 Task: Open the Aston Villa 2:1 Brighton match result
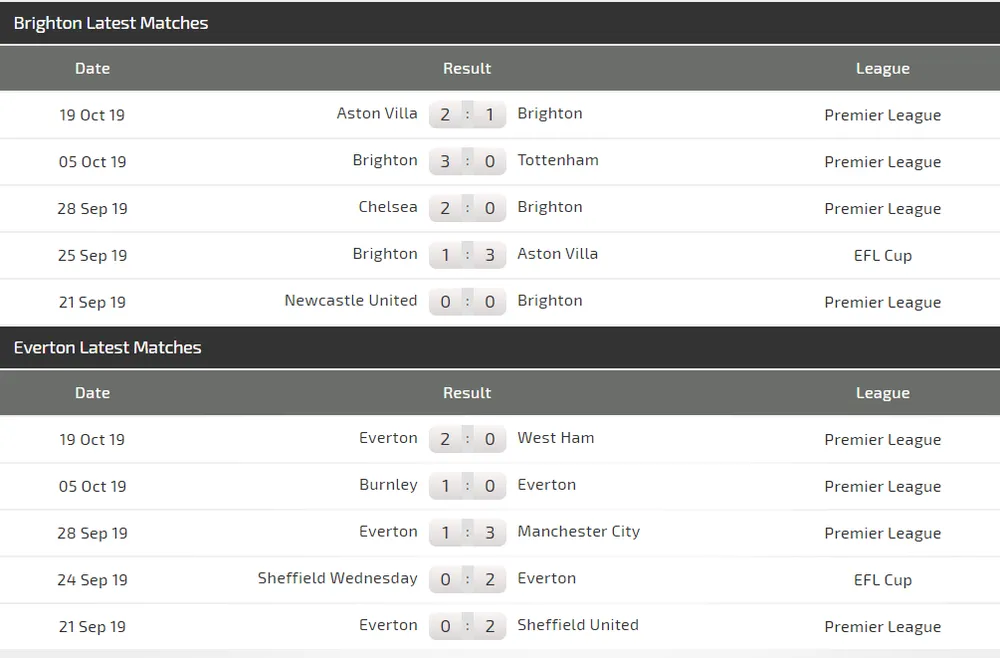pos(467,114)
